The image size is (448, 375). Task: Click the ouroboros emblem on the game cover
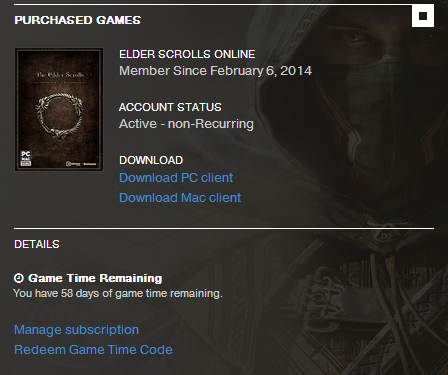coord(59,117)
